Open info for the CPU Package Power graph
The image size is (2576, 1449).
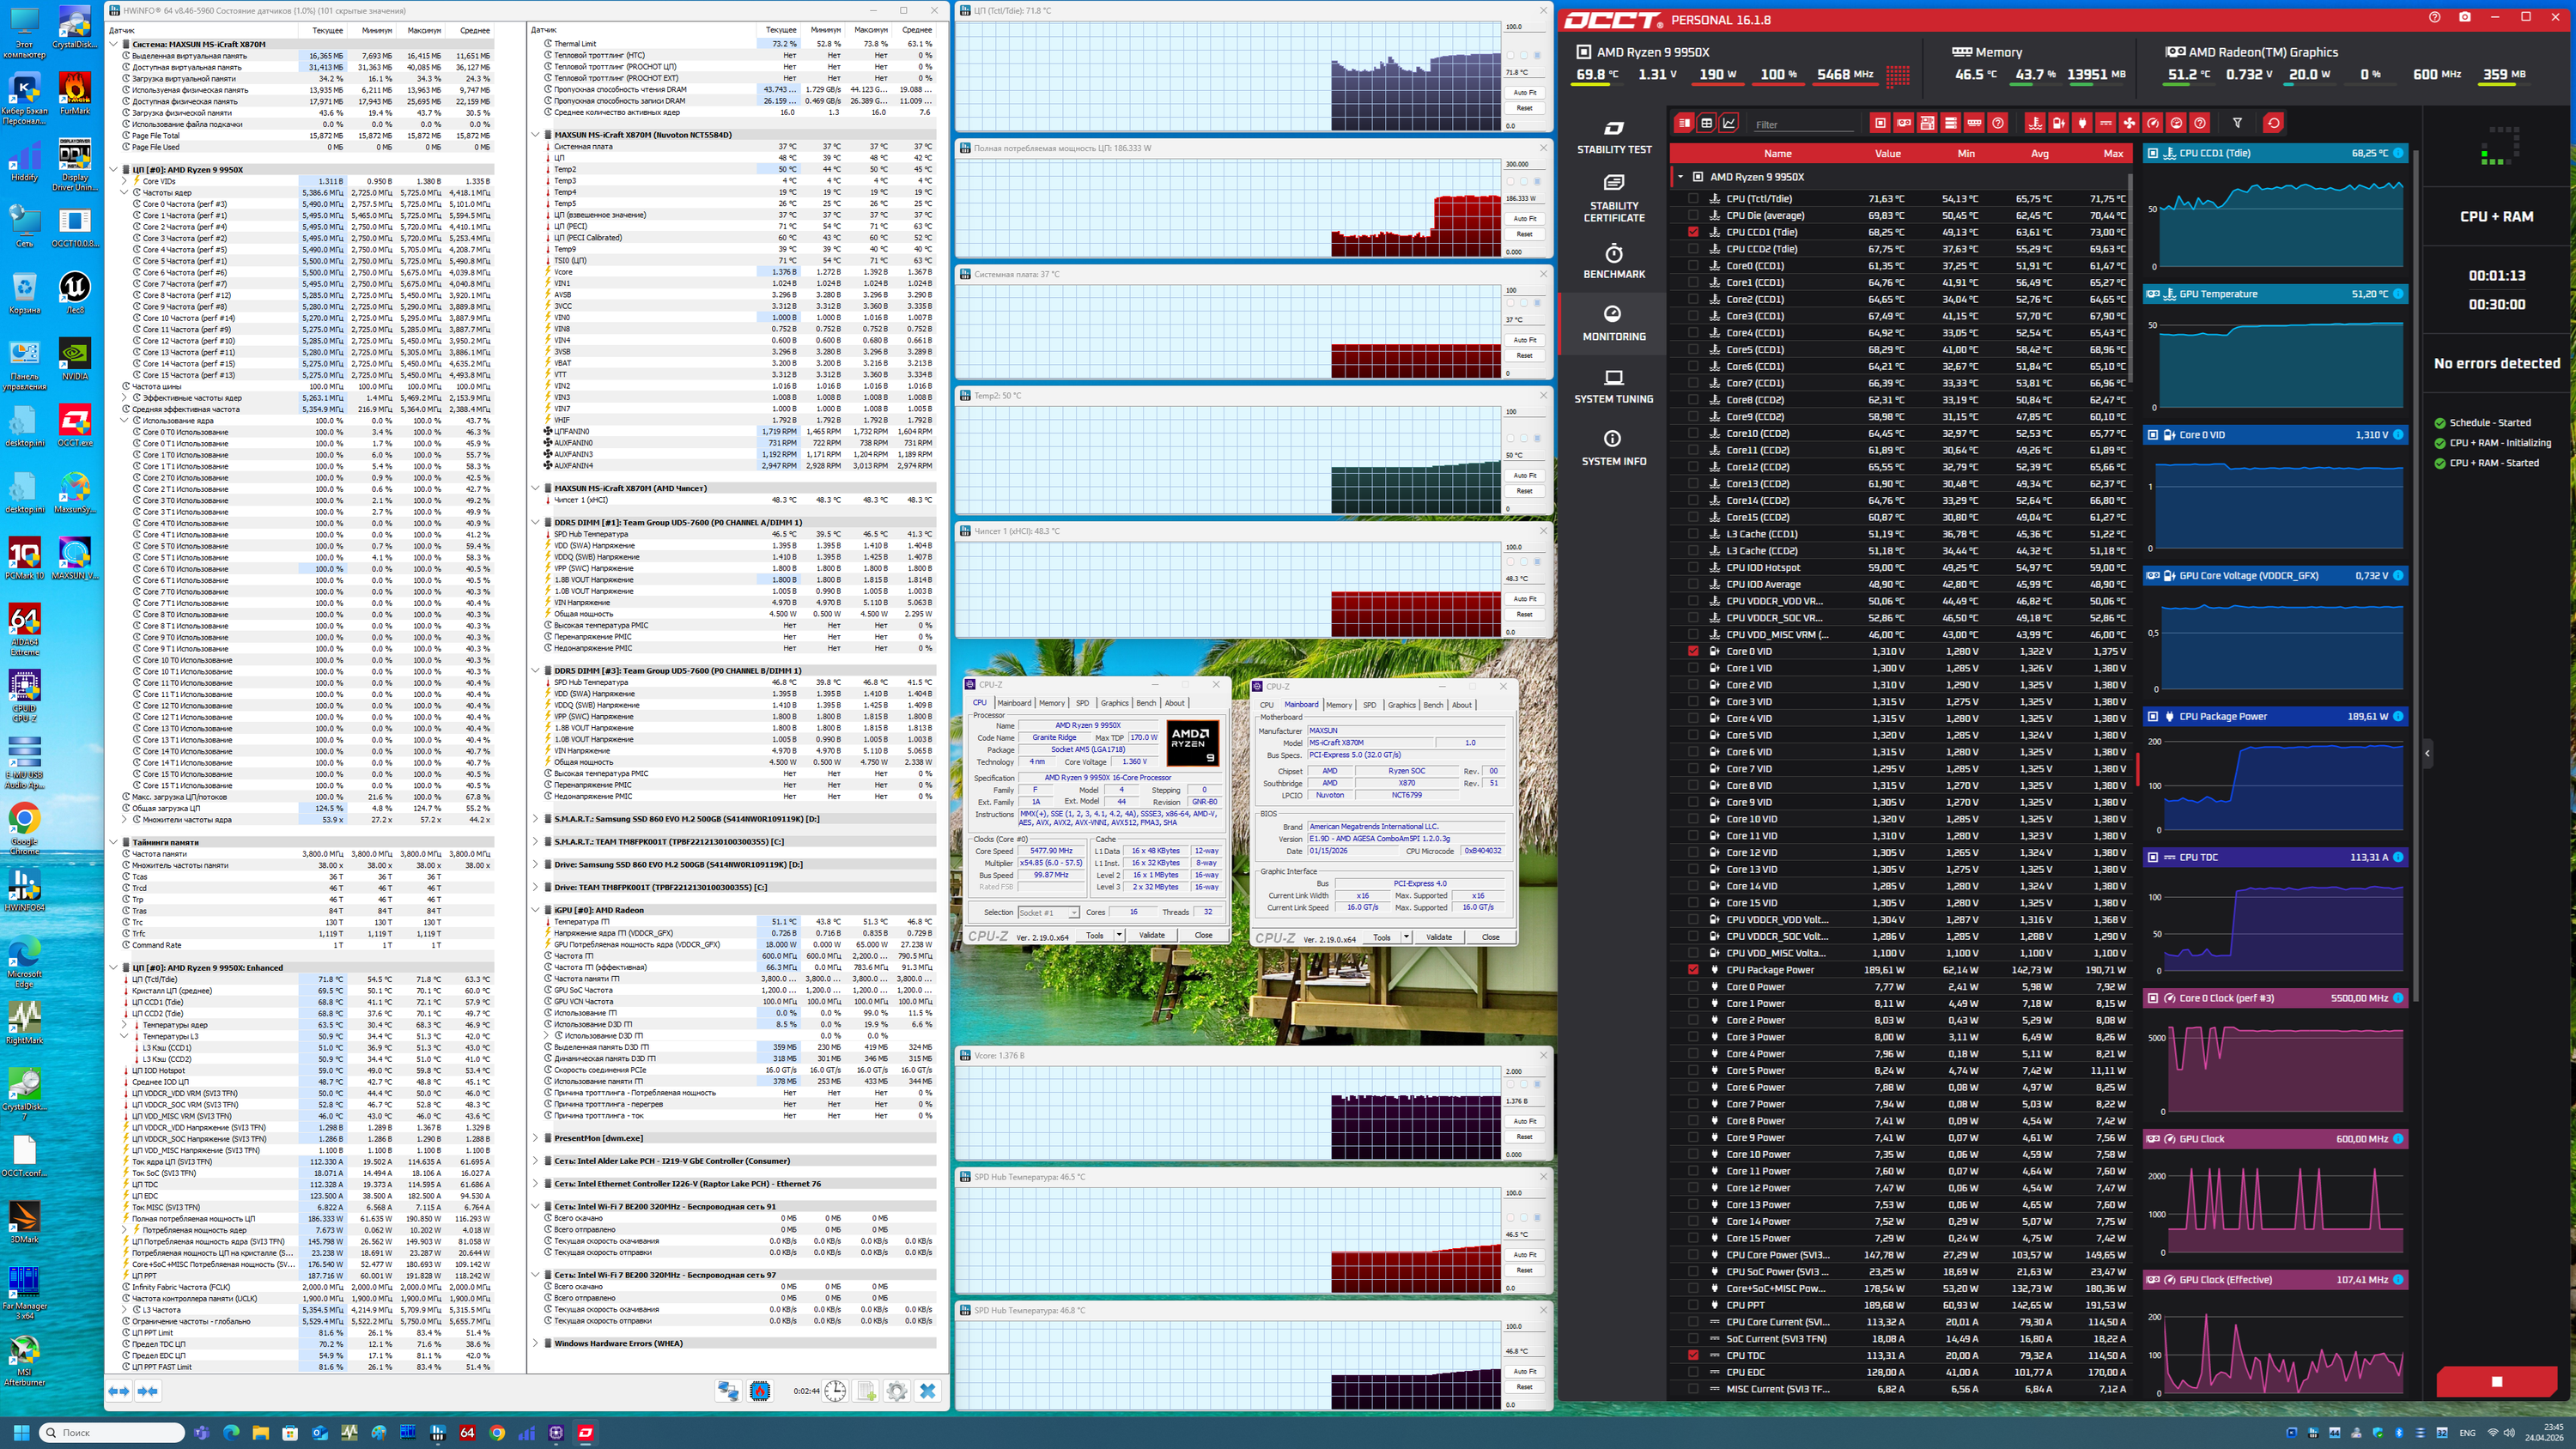pos(2398,716)
